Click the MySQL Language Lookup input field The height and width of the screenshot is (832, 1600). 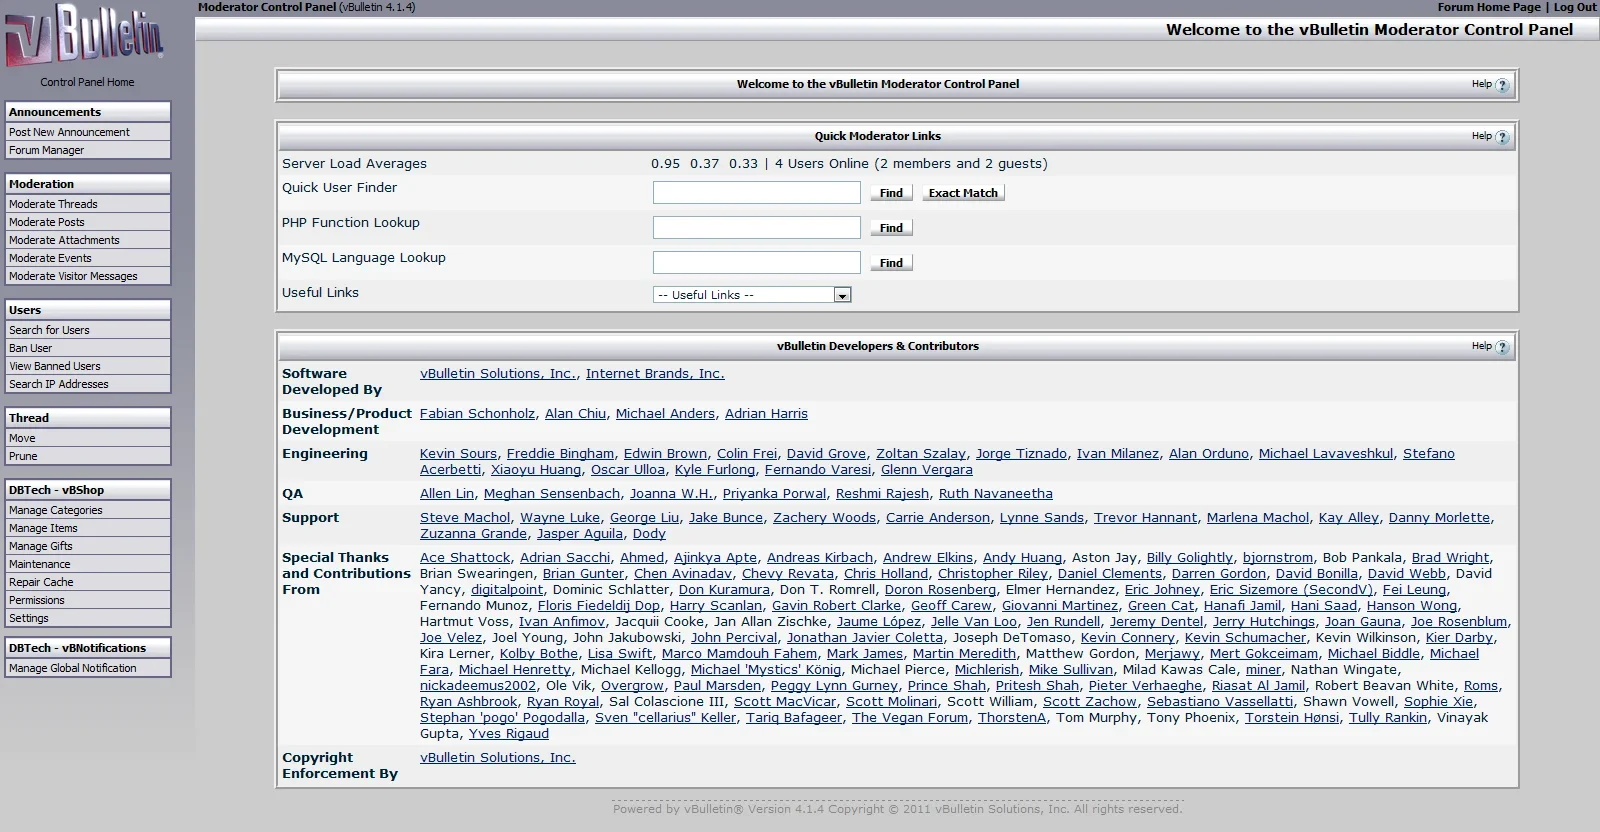point(757,262)
